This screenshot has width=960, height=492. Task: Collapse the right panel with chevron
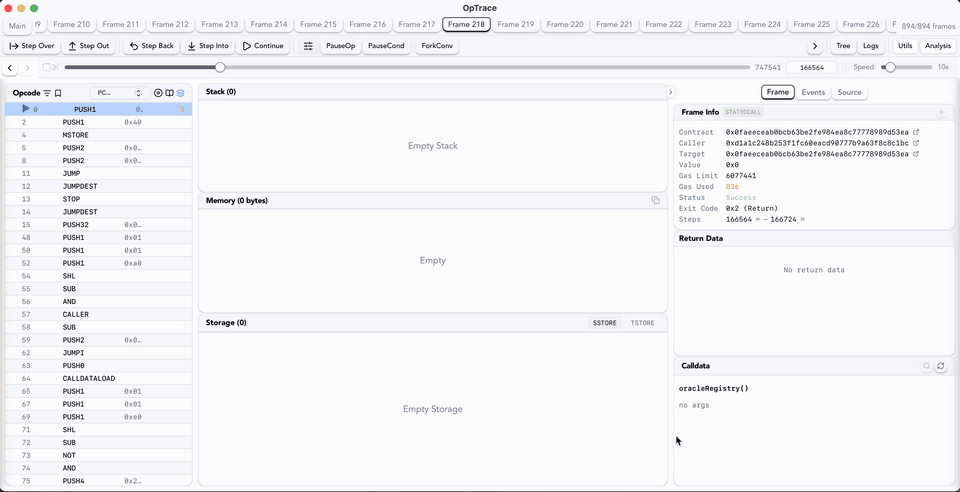click(671, 92)
